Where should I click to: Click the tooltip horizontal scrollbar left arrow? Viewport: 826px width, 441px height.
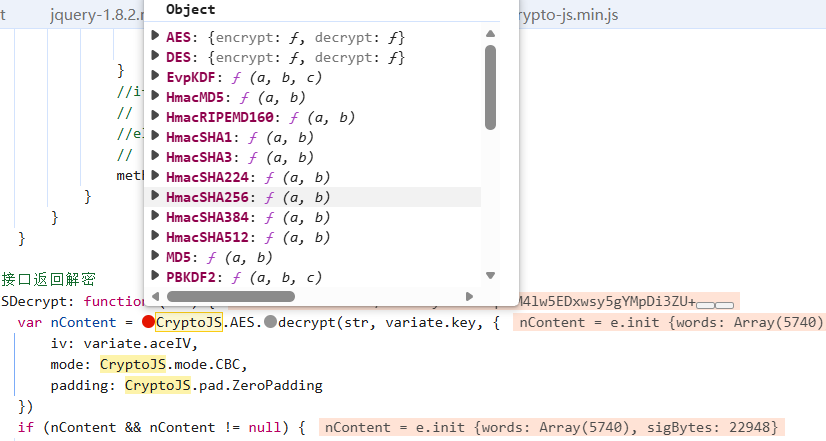point(155,297)
